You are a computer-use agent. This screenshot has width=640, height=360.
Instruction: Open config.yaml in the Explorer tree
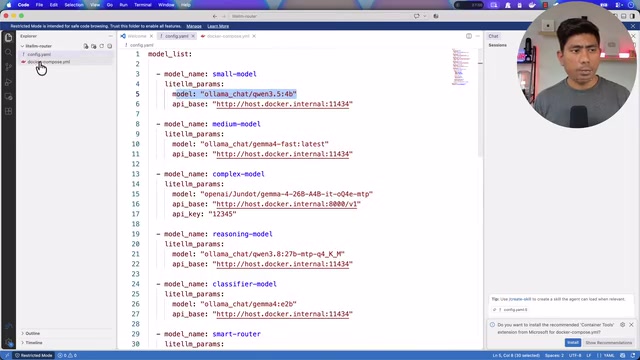[39, 54]
